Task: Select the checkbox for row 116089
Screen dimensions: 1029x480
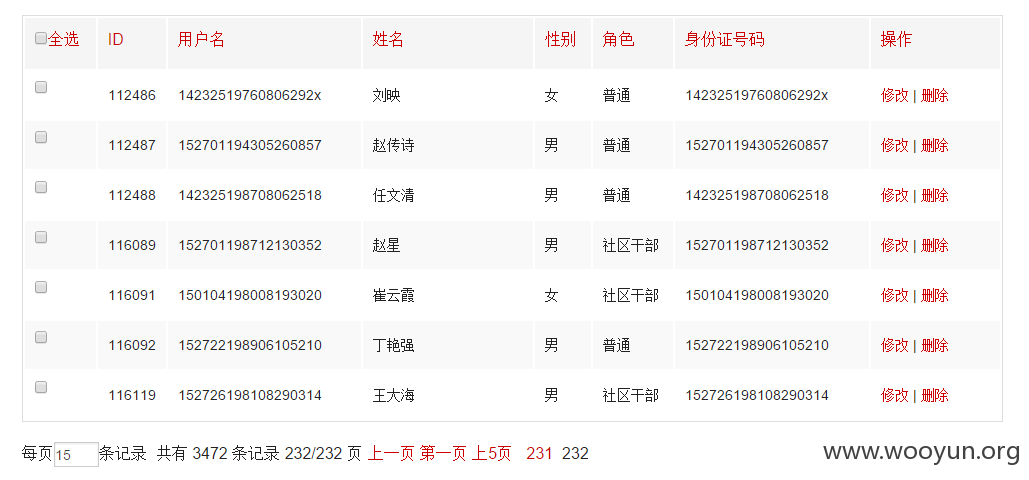Action: pyautogui.click(x=41, y=237)
